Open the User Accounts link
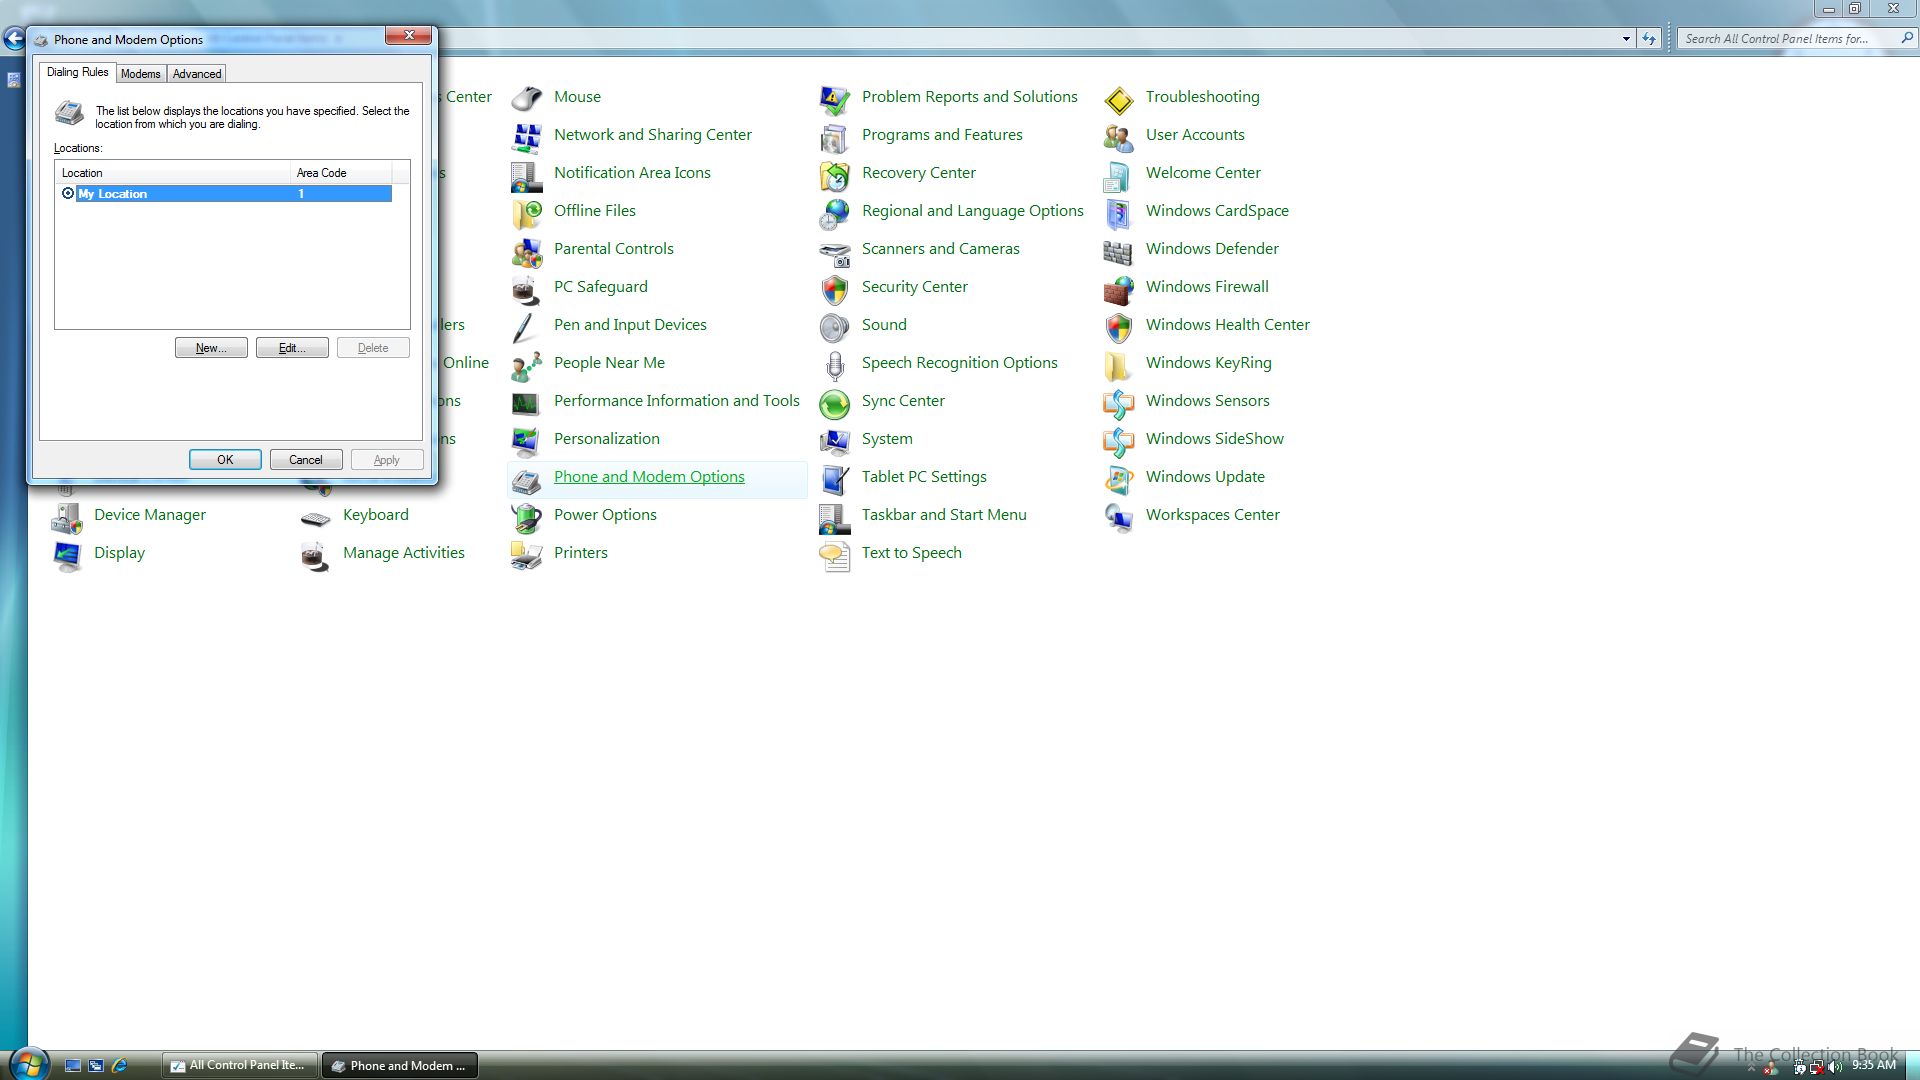The width and height of the screenshot is (1920, 1080). click(1195, 135)
